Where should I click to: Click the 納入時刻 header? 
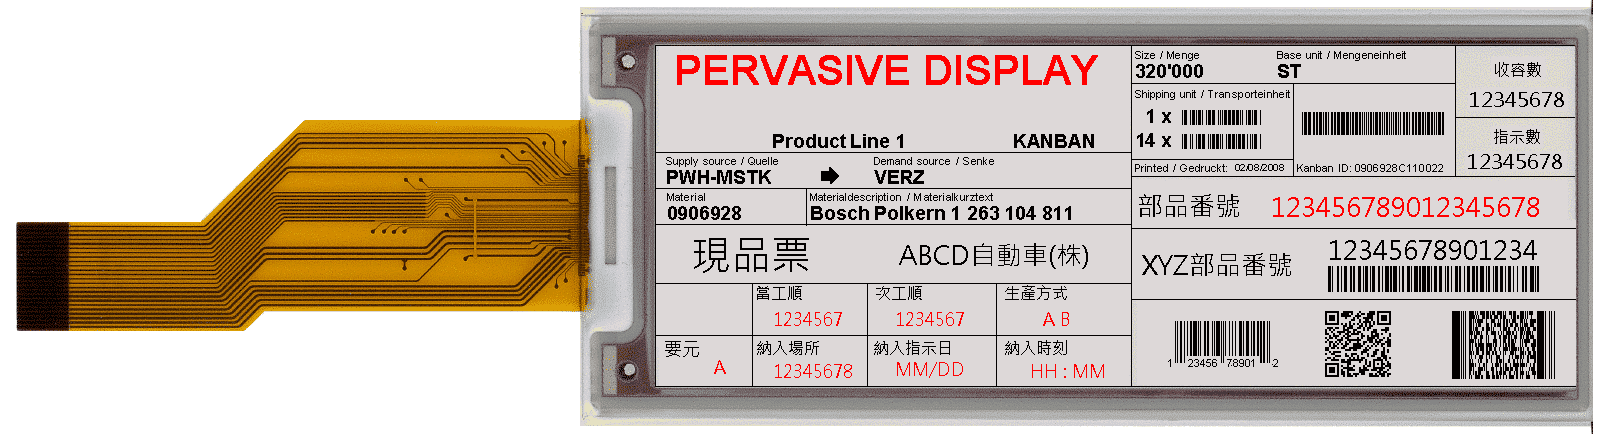coord(1036,348)
